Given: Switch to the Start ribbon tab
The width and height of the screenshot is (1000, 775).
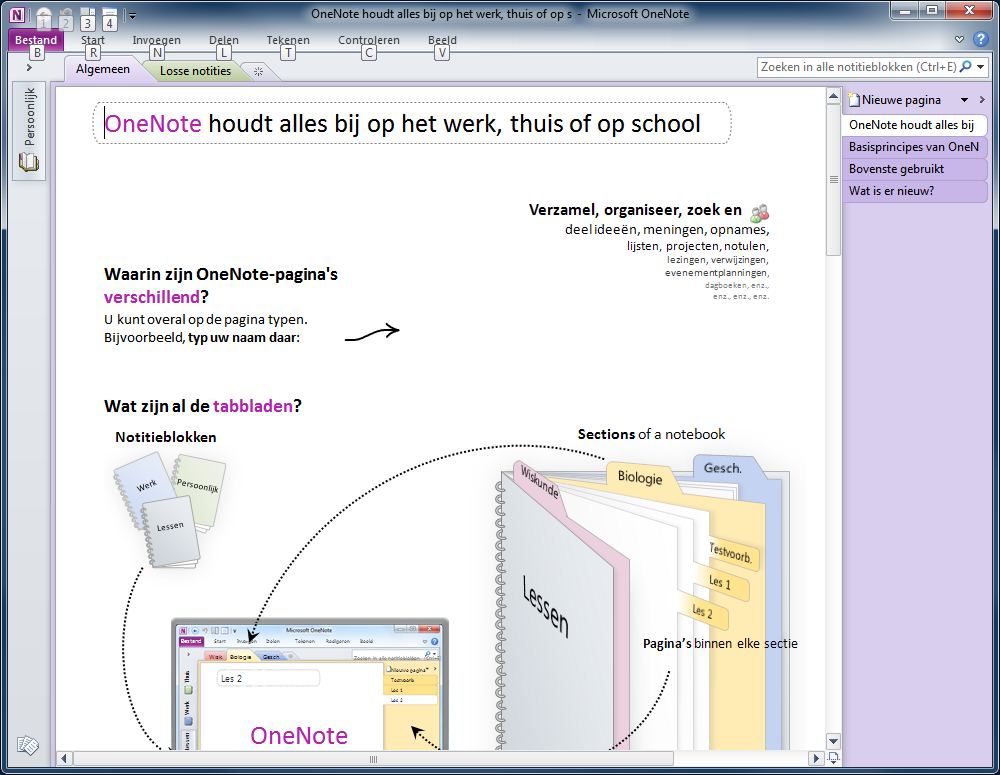Looking at the screenshot, I should (x=92, y=40).
